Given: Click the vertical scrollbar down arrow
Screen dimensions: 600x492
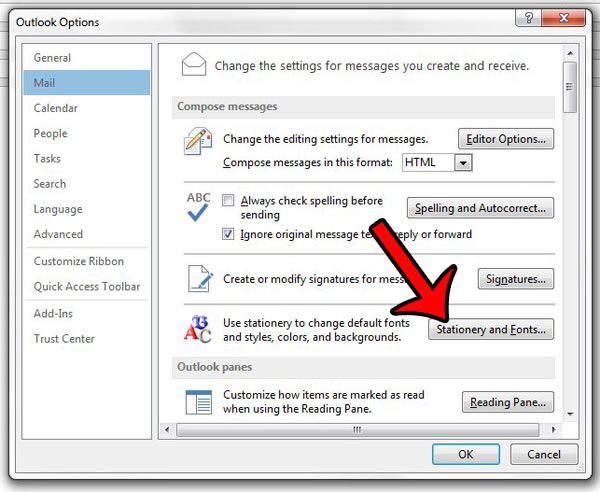Looking at the screenshot, I should coord(570,414).
